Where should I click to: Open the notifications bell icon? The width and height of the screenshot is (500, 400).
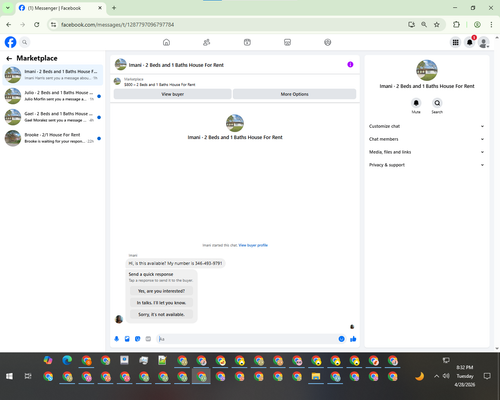[470, 42]
